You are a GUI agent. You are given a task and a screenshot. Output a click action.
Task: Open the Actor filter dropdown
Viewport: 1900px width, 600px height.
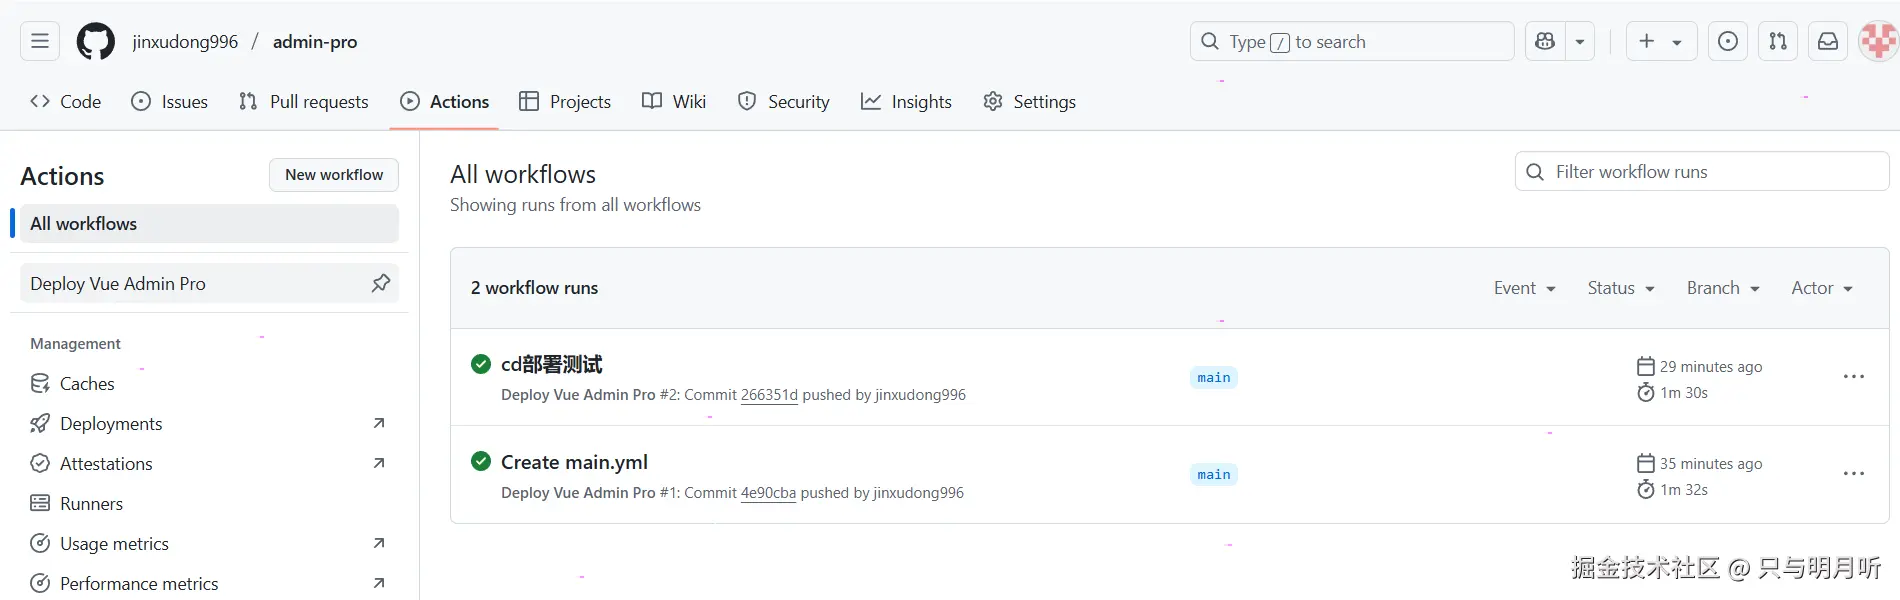point(1821,288)
